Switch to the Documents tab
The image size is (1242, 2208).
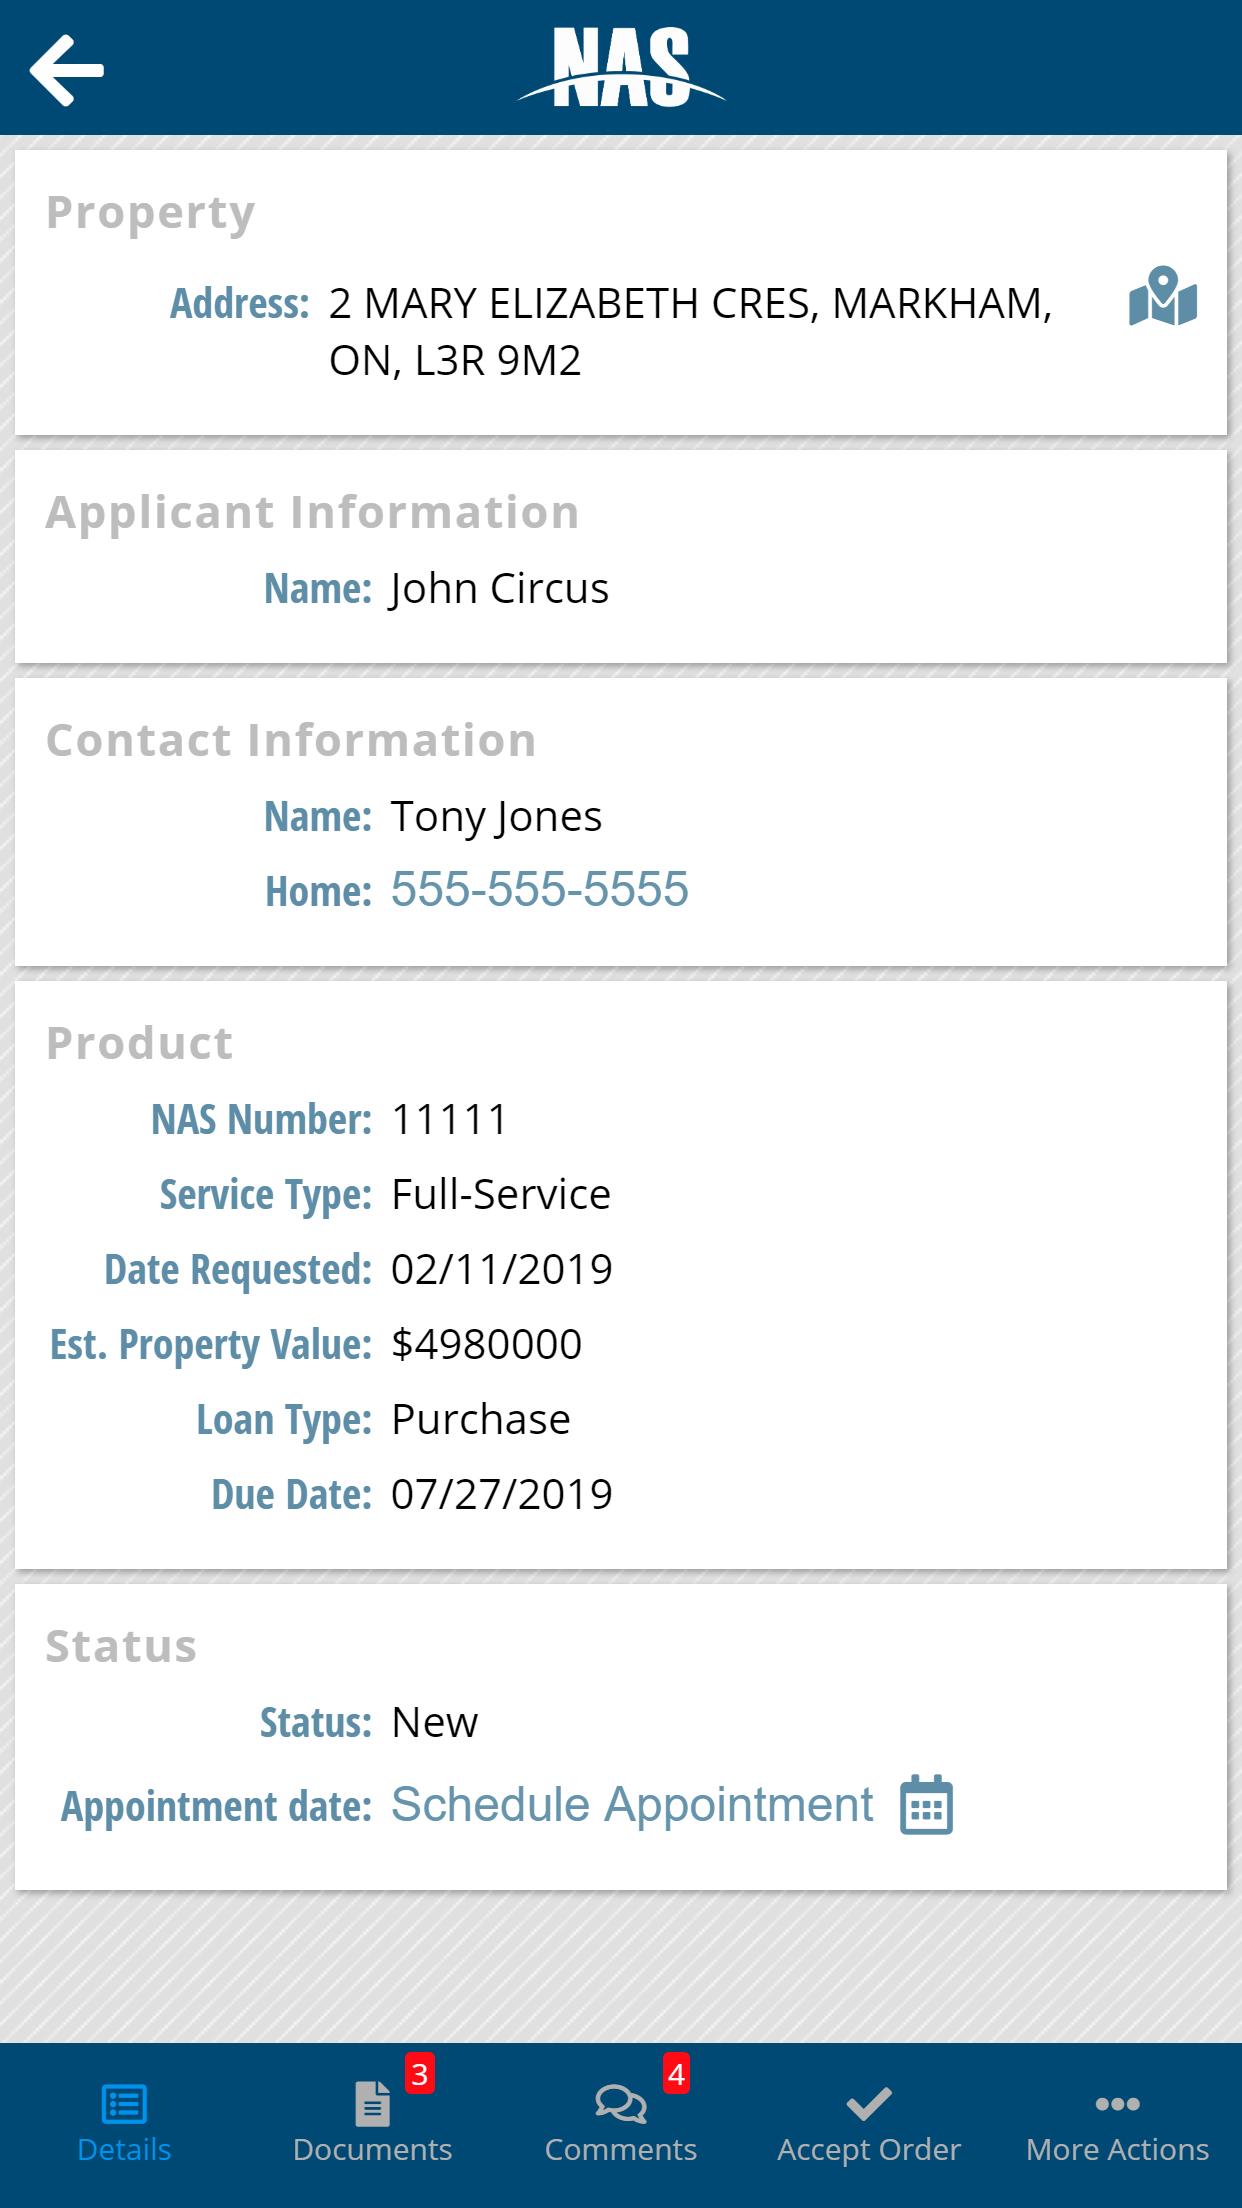click(372, 2150)
